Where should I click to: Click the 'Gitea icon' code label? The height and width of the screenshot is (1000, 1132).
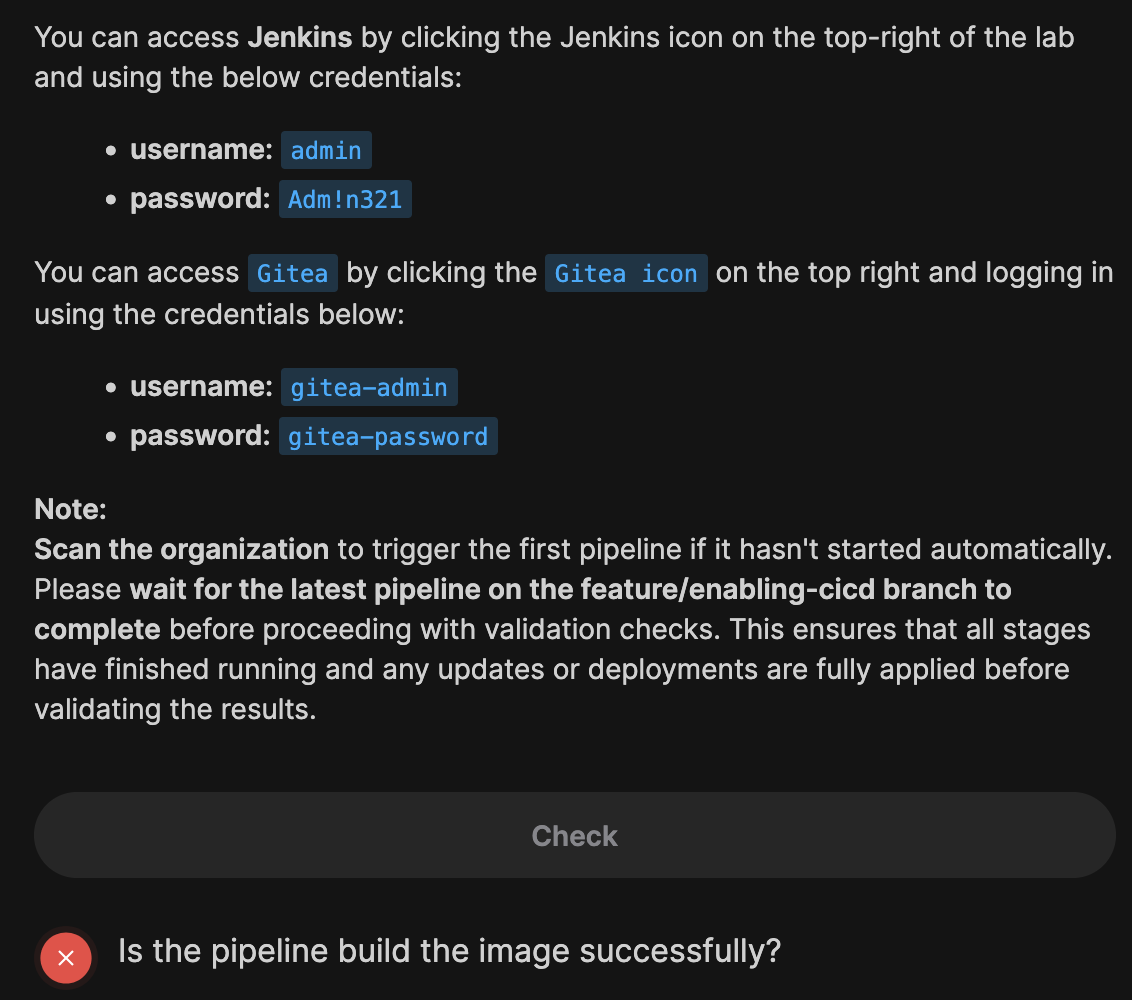tap(626, 273)
